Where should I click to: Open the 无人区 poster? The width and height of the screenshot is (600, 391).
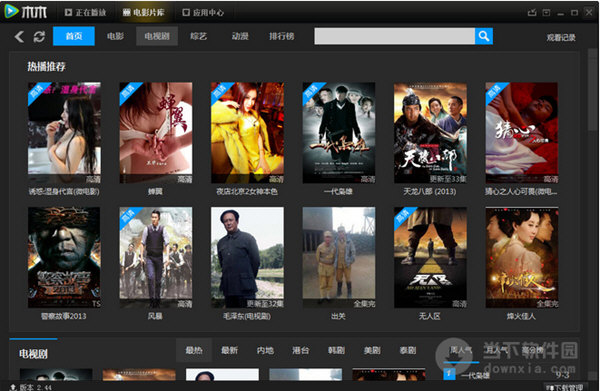tap(430, 257)
